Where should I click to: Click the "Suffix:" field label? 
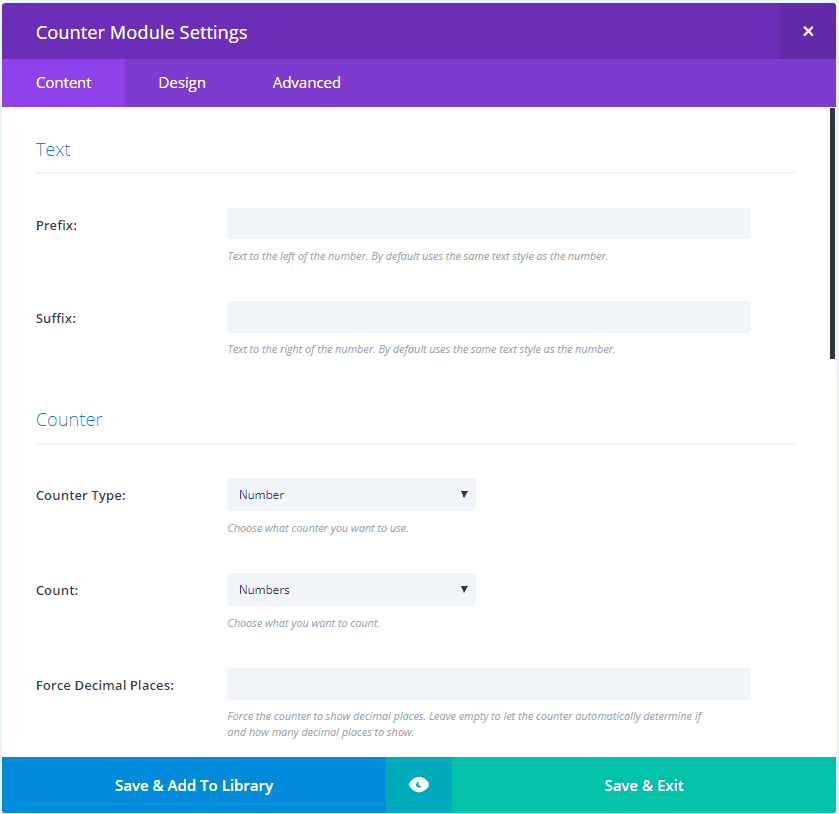pos(56,318)
